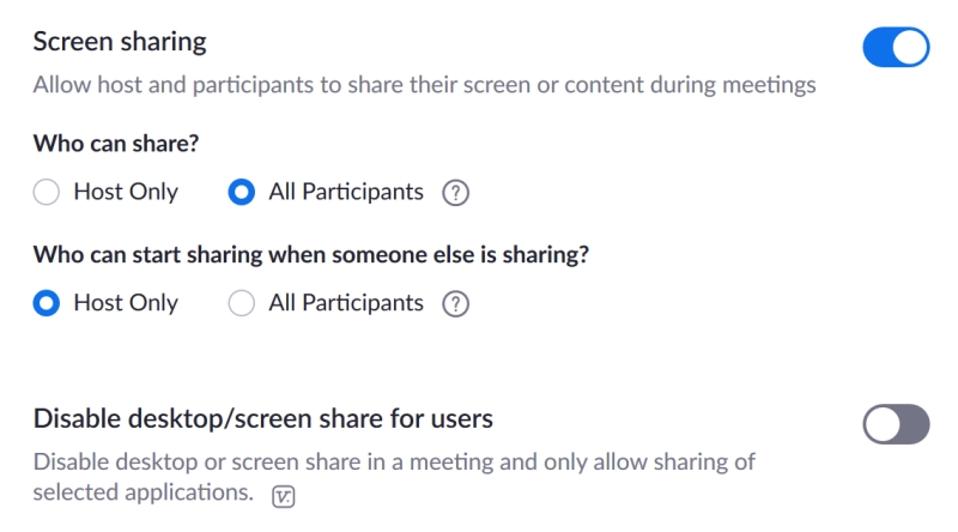Click the 'selected applications.' text line

coord(143,493)
